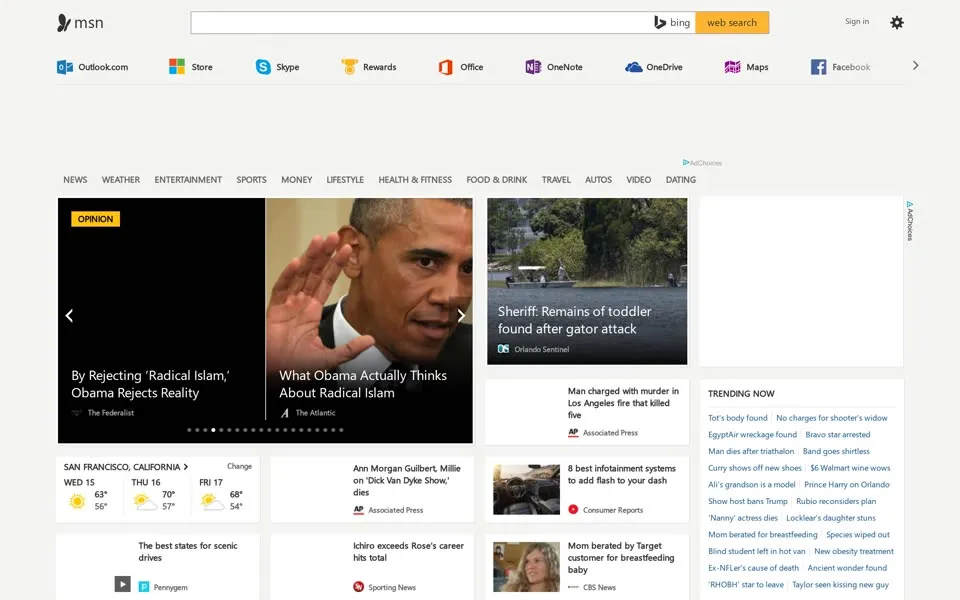Select the last carousel dot
The height and width of the screenshot is (600, 960).
[x=341, y=430]
